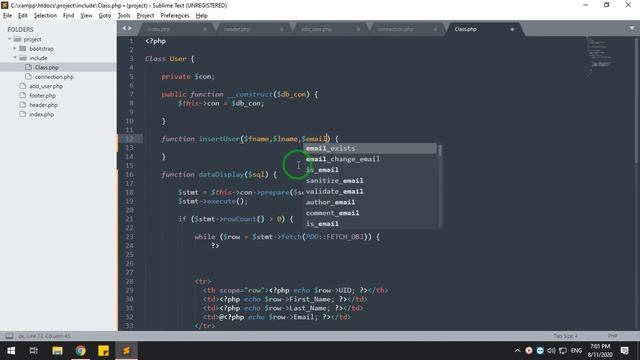Open the Windows Start menu

point(11,351)
